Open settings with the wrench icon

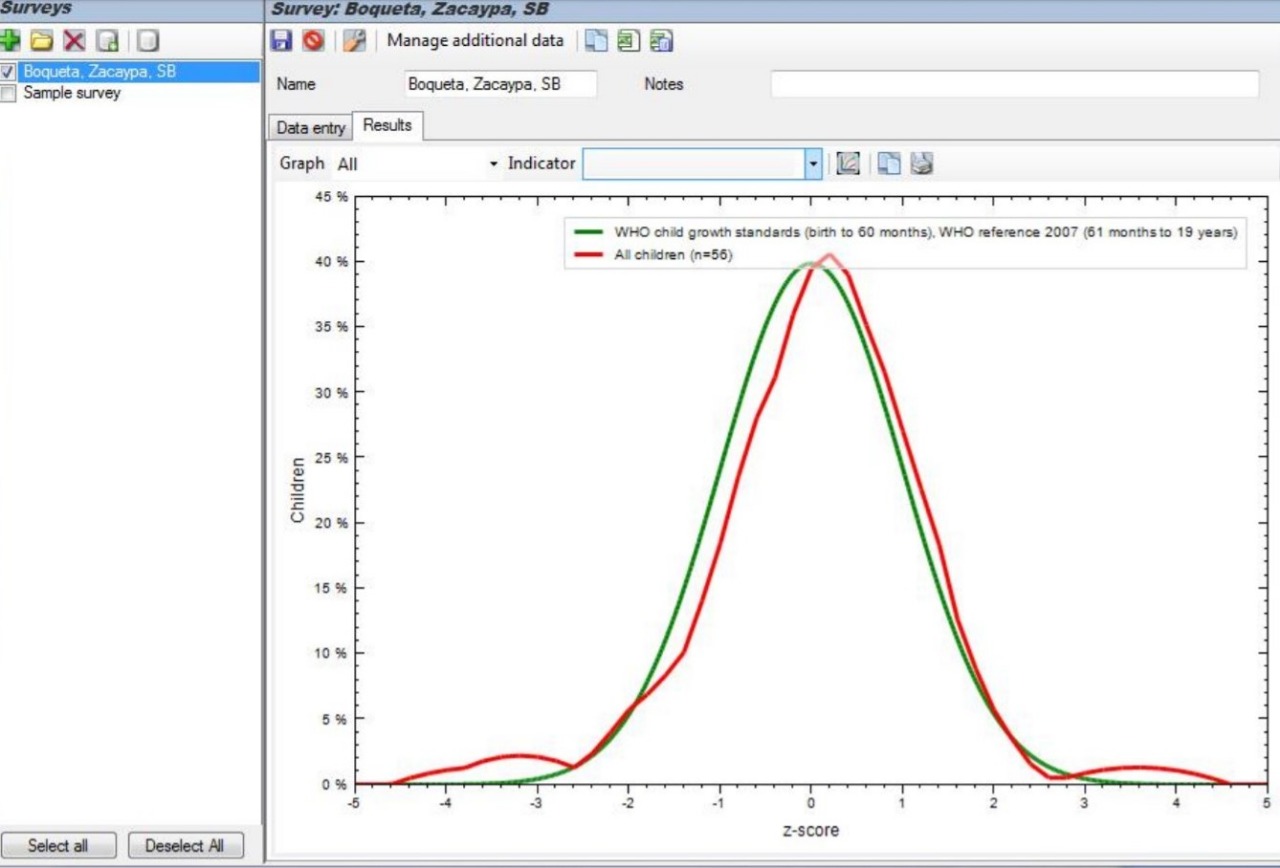point(354,41)
